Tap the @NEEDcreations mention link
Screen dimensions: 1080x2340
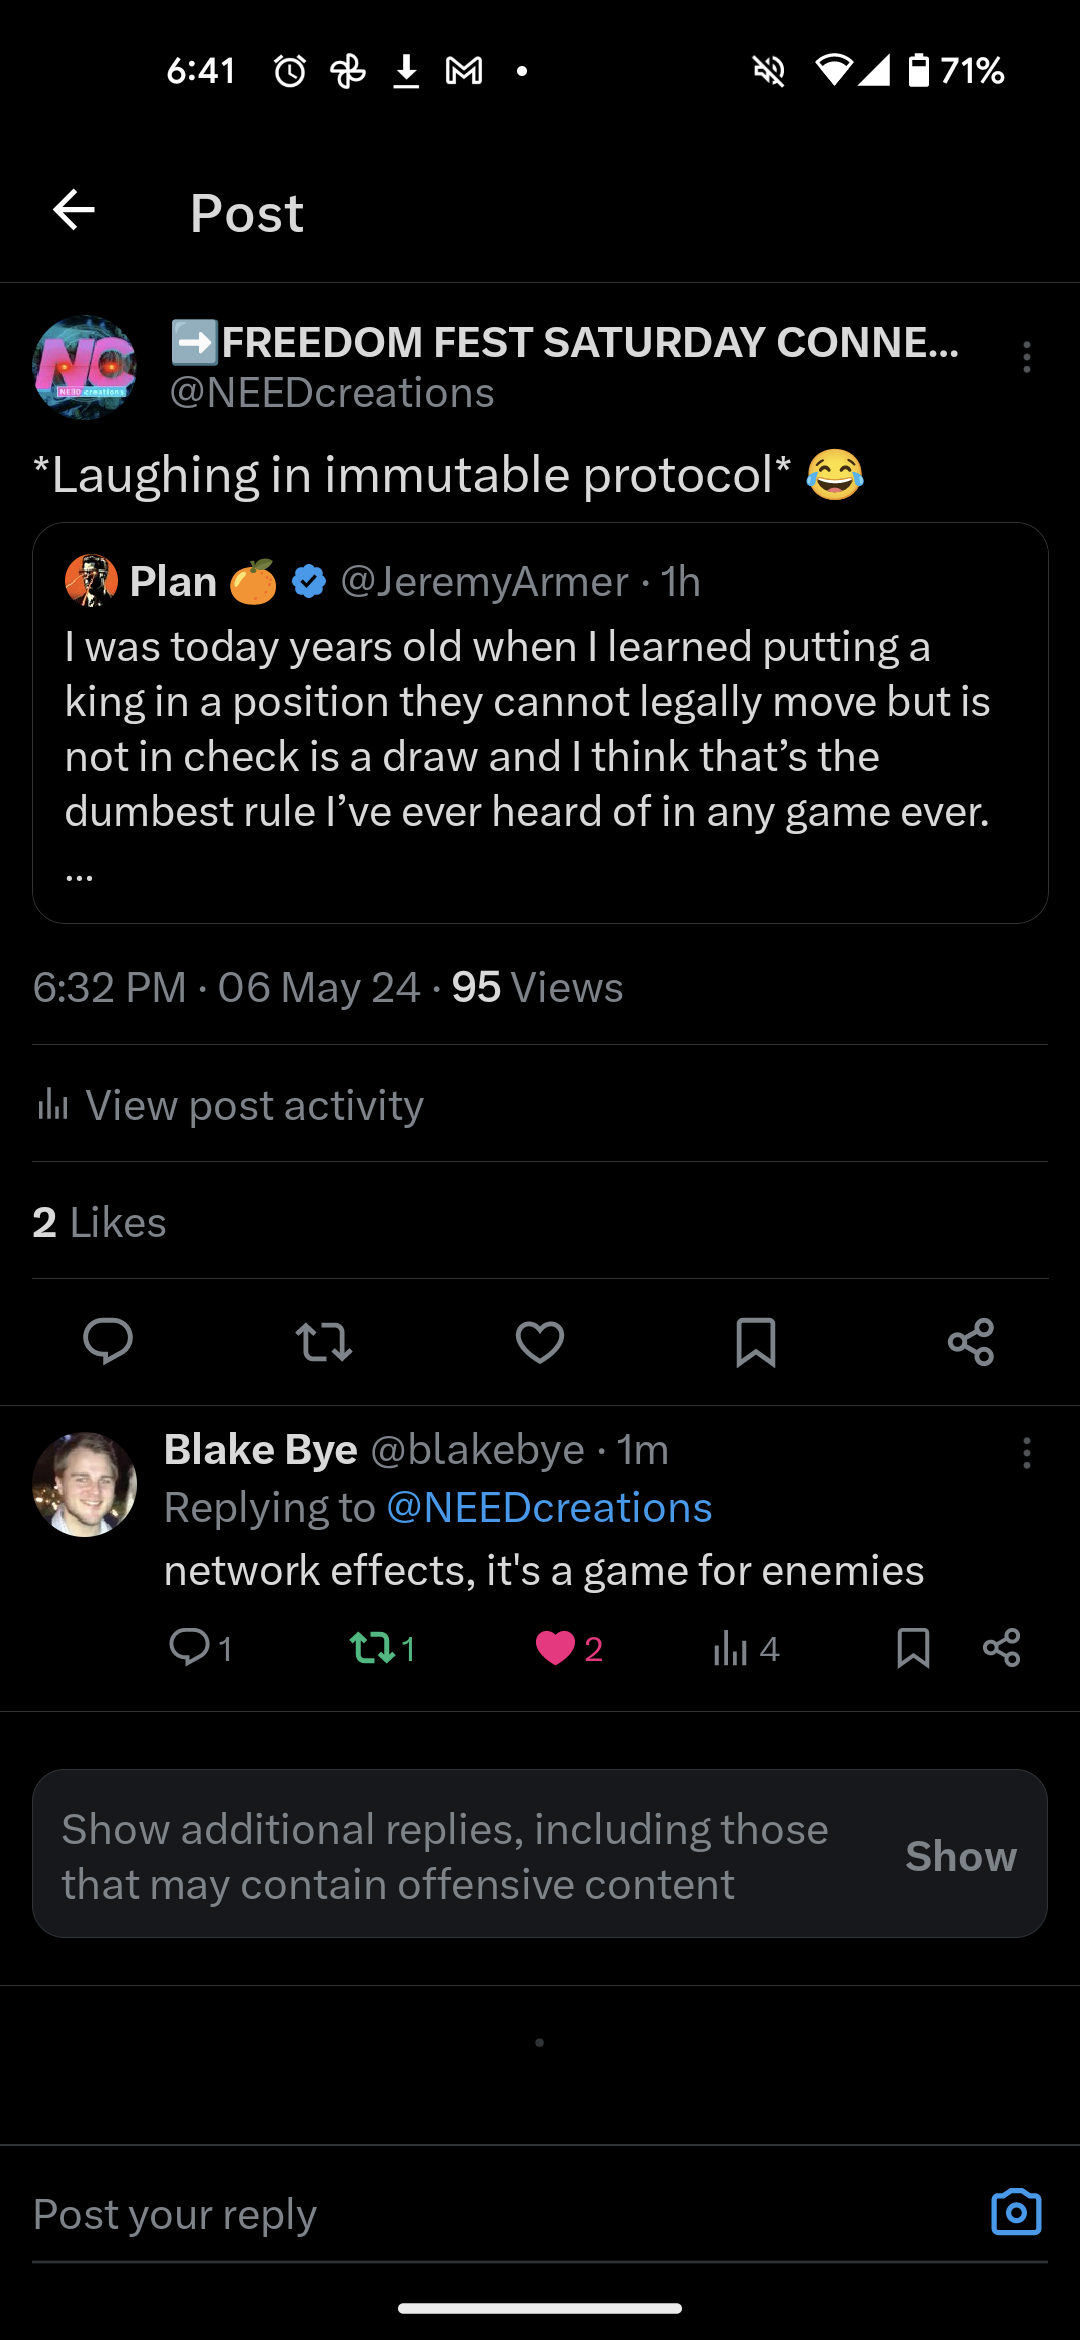coord(549,1508)
